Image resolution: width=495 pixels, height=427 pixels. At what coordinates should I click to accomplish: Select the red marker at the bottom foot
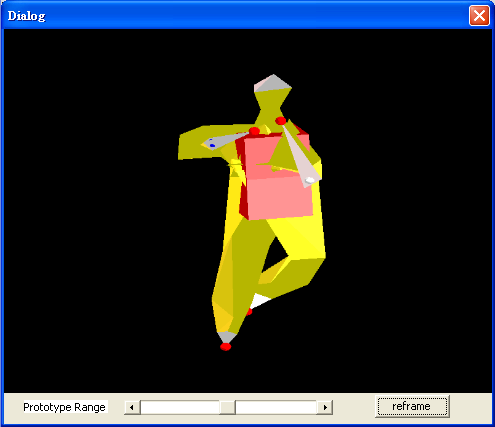coord(226,347)
